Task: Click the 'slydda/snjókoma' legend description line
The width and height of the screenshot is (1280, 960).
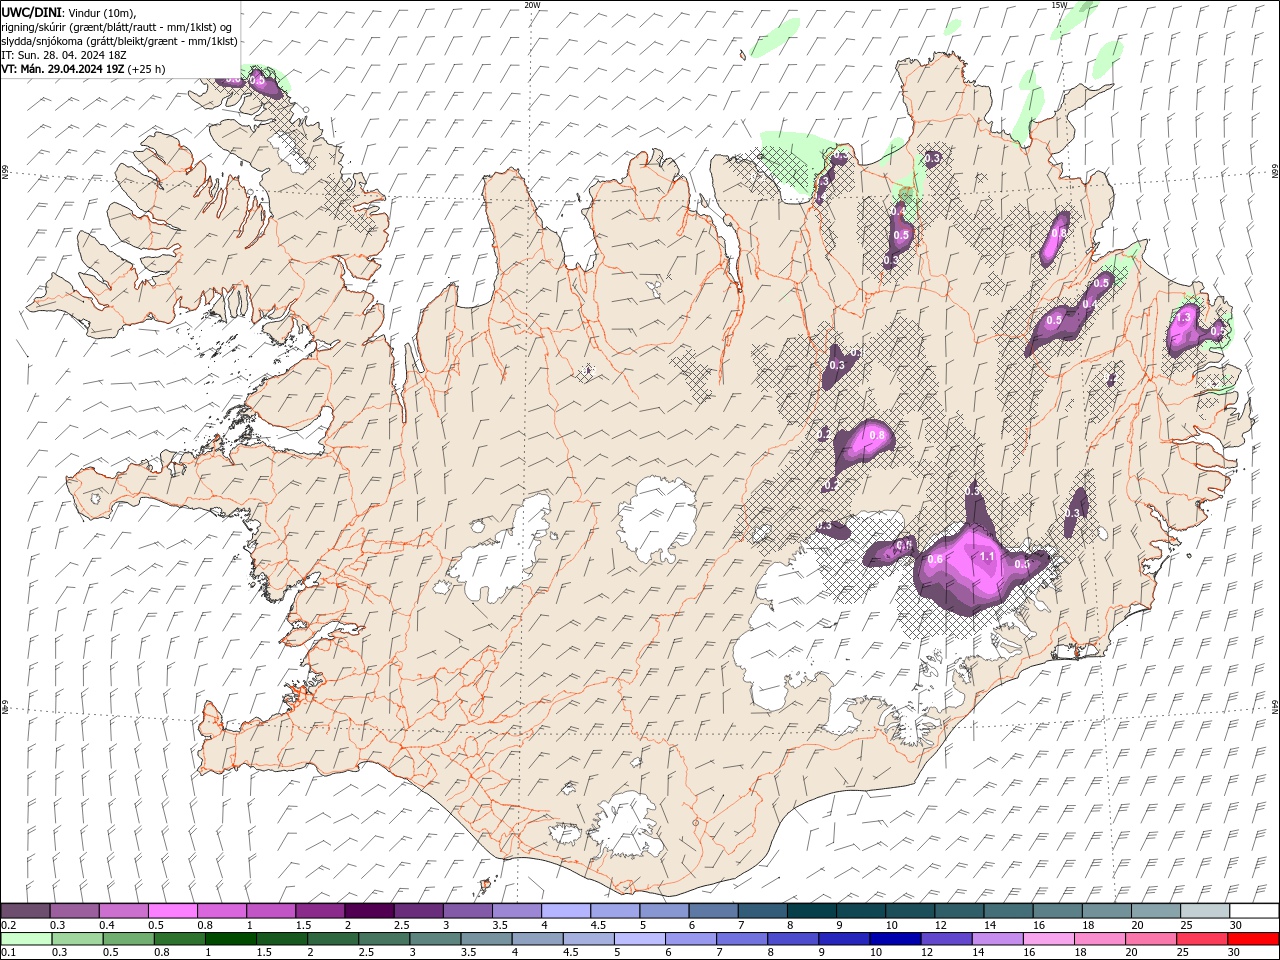Action: click(x=119, y=41)
